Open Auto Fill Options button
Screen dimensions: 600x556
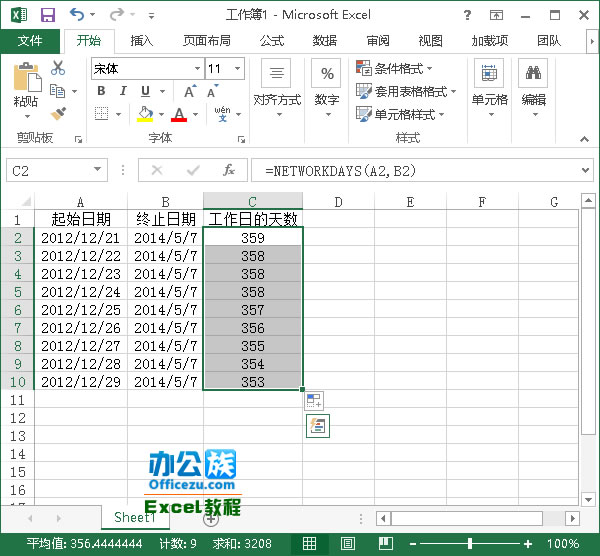[x=314, y=401]
